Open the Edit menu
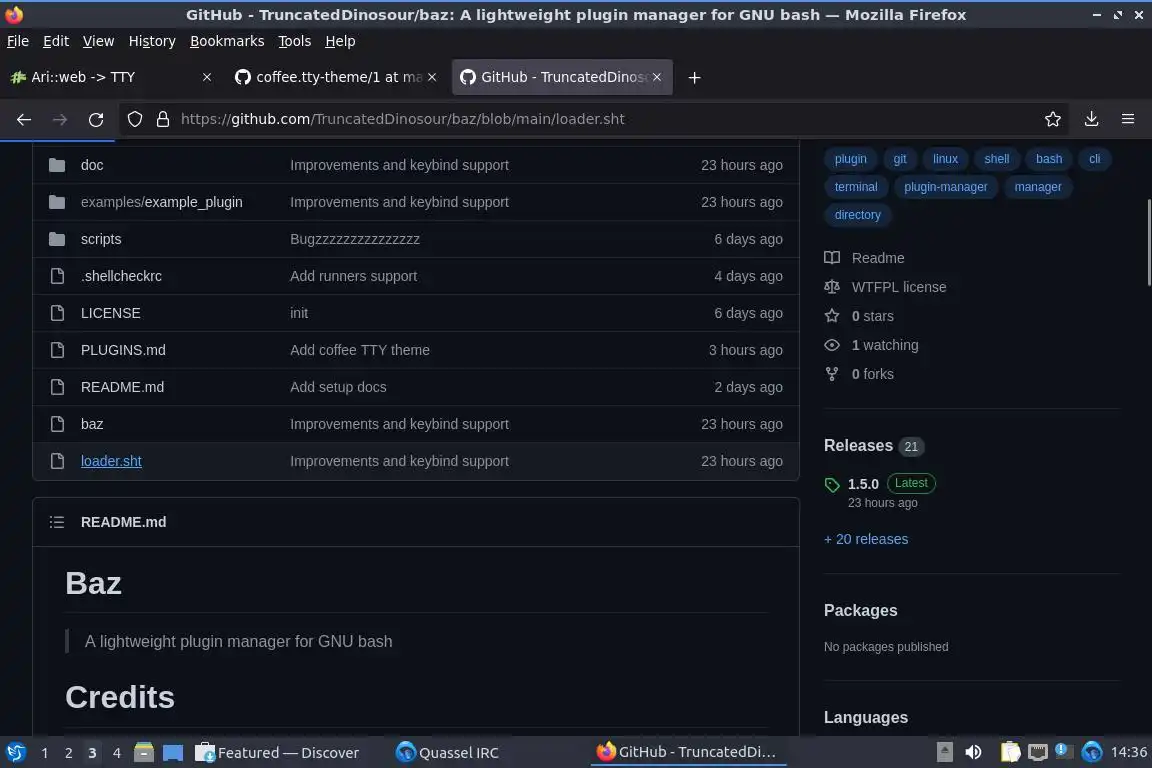Viewport: 1152px width, 768px height. (x=56, y=41)
